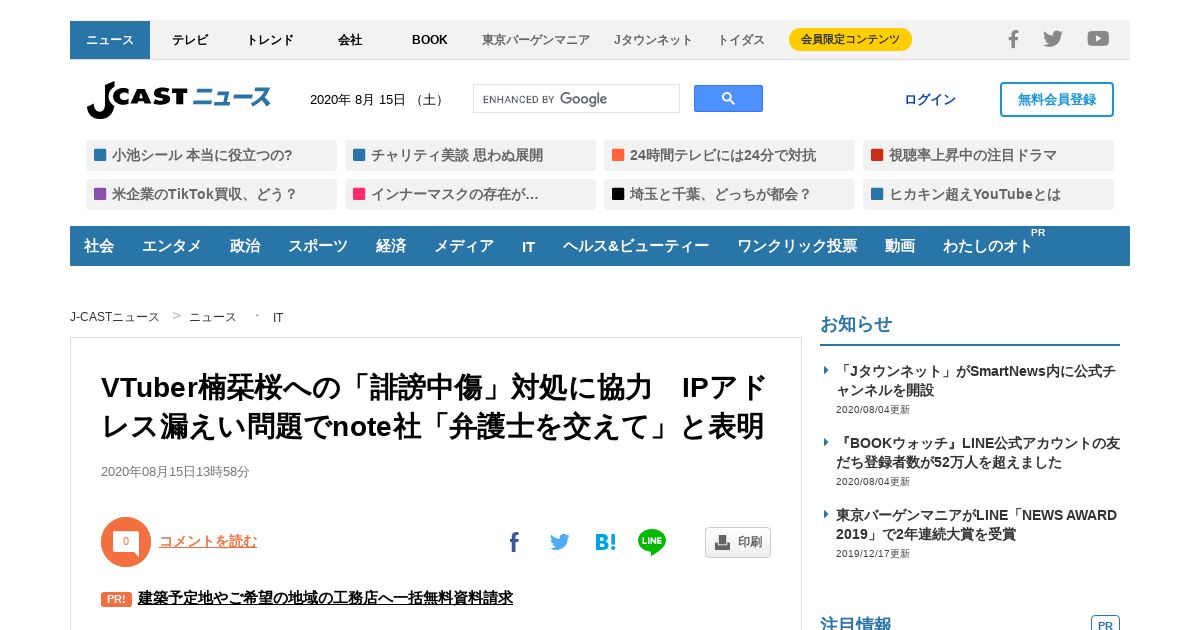Click 会員限定コンテンツ yellow button

(x=850, y=40)
